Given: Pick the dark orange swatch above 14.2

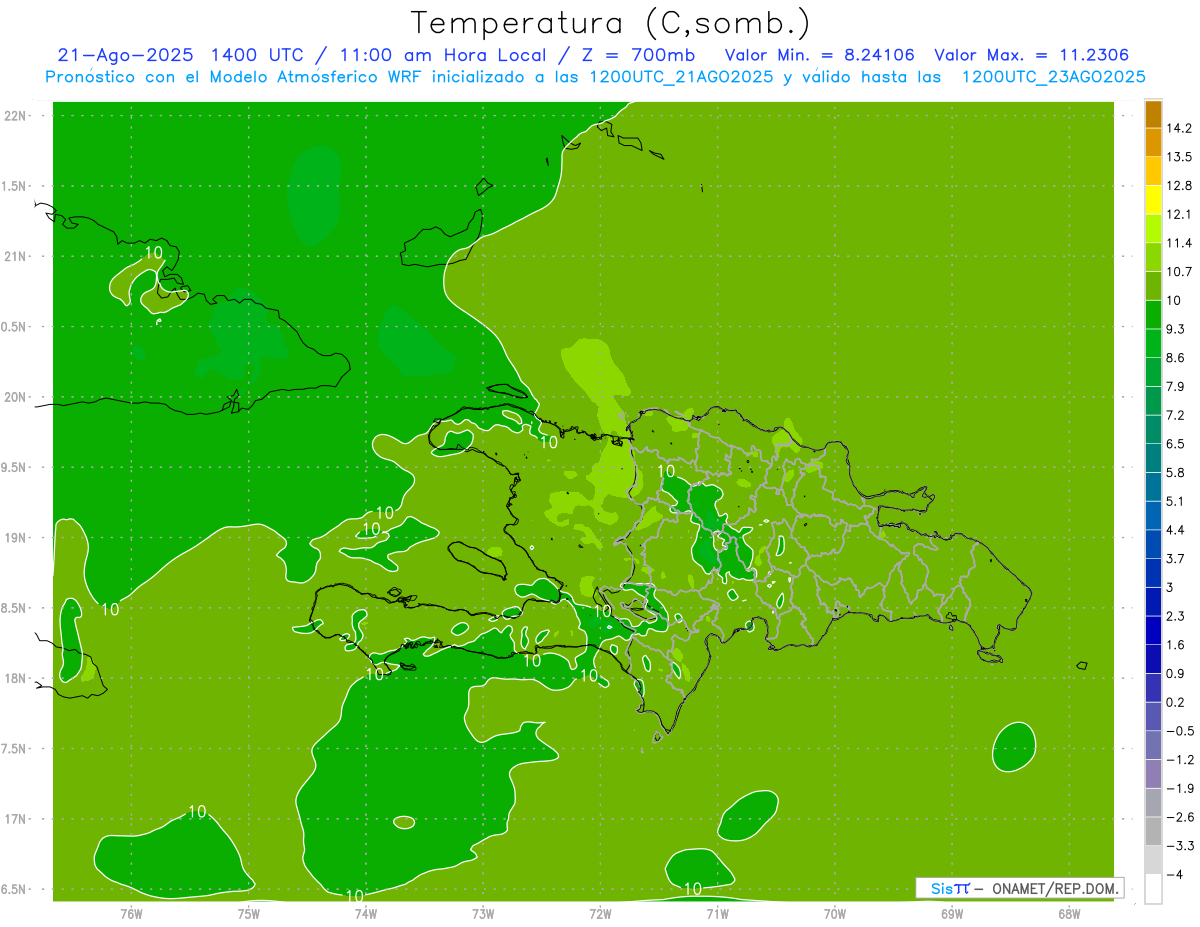Looking at the screenshot, I should click(x=1153, y=114).
